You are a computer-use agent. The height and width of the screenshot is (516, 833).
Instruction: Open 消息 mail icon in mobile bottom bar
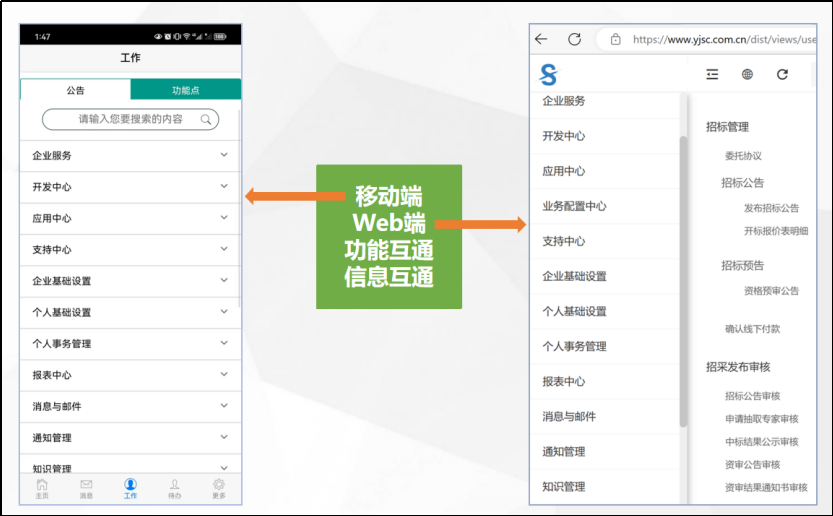86,488
